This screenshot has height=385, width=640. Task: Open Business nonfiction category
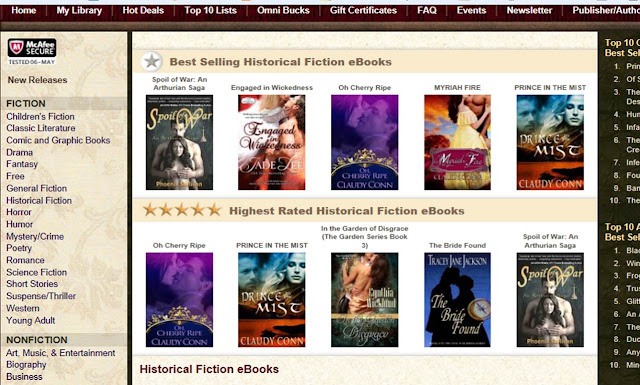(x=24, y=376)
